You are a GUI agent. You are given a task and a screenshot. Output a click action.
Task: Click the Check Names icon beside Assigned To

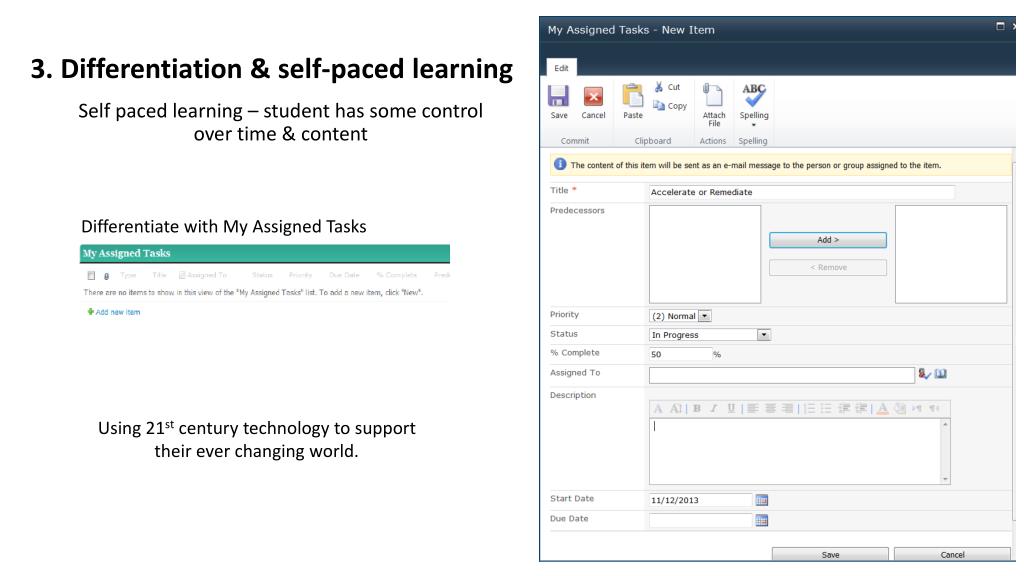point(924,374)
